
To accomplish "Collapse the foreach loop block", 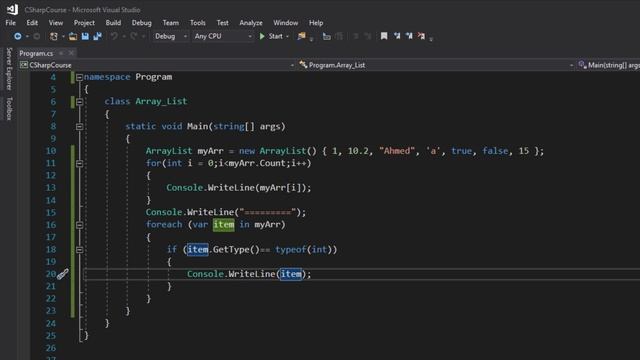I will pyautogui.click(x=80, y=225).
